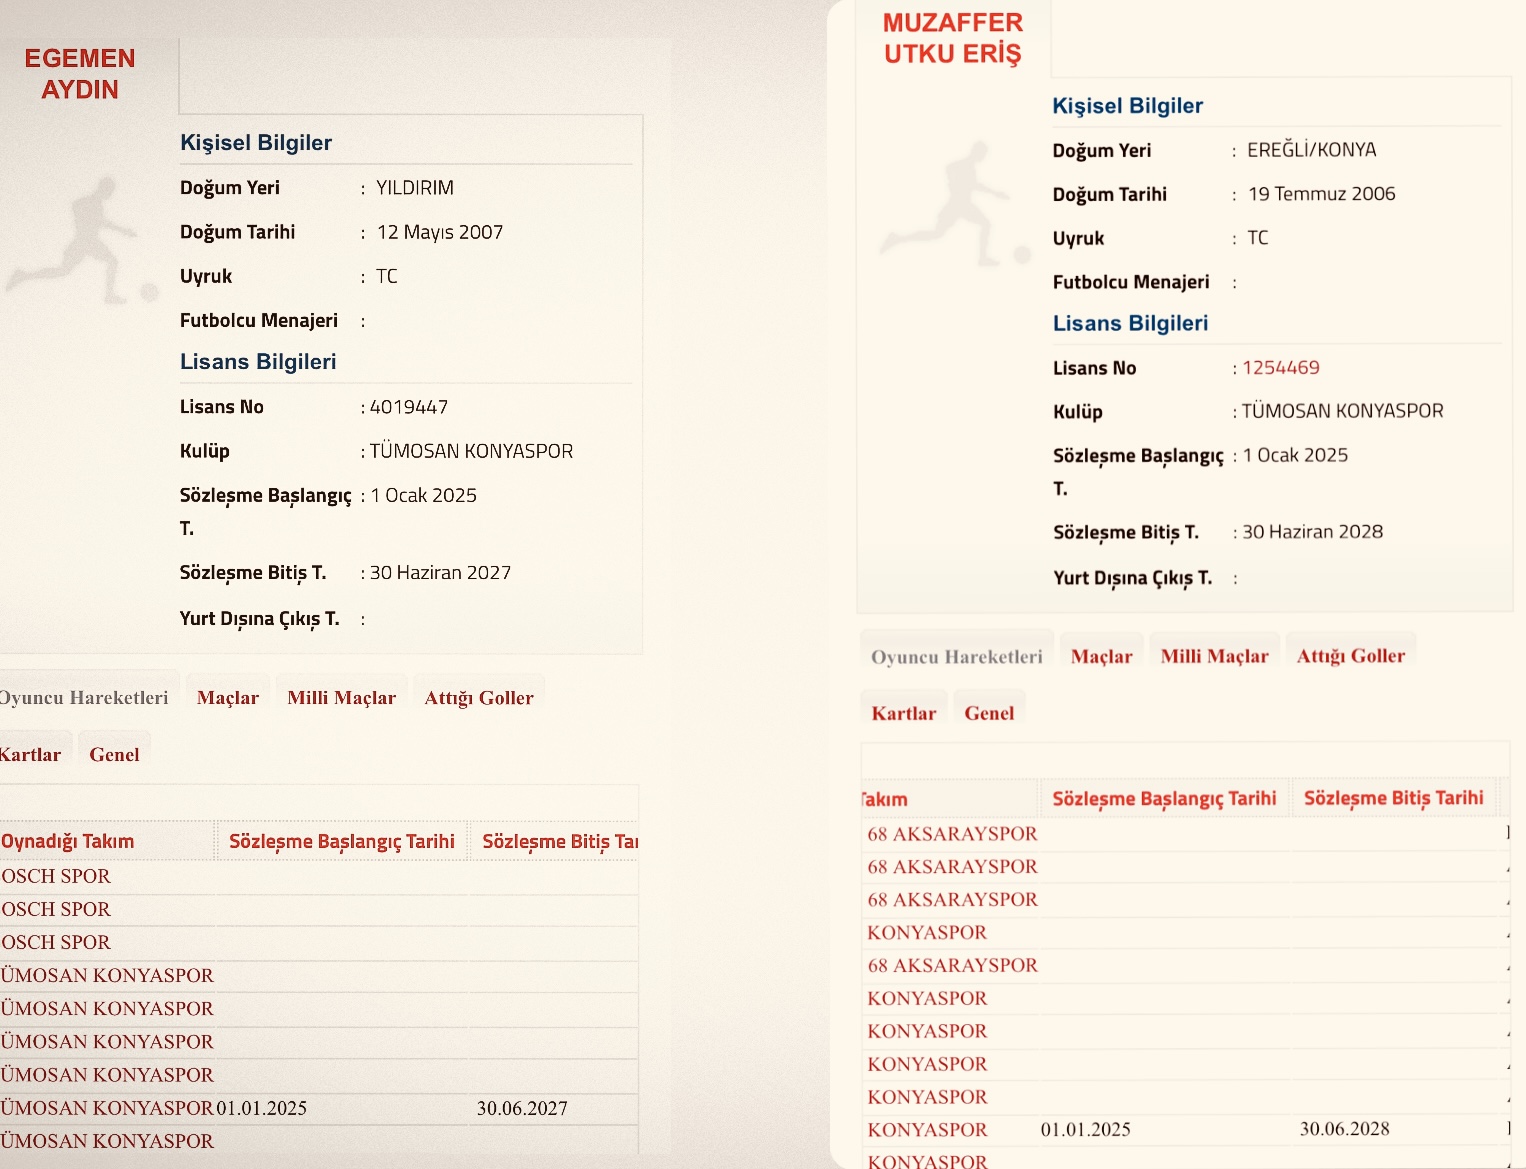This screenshot has width=1526, height=1169.
Task: Click Kişisel Bilgiler heading on Egemen Aydın page
Action: [256, 143]
